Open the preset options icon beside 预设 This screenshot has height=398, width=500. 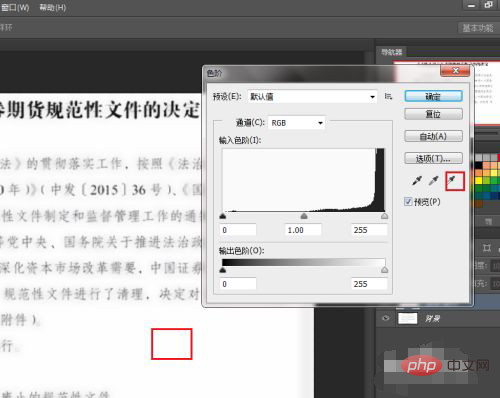(388, 96)
